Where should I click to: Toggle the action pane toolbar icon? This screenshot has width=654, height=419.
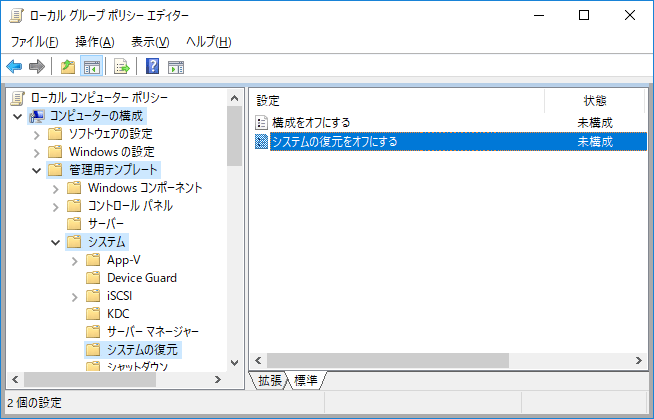point(176,67)
